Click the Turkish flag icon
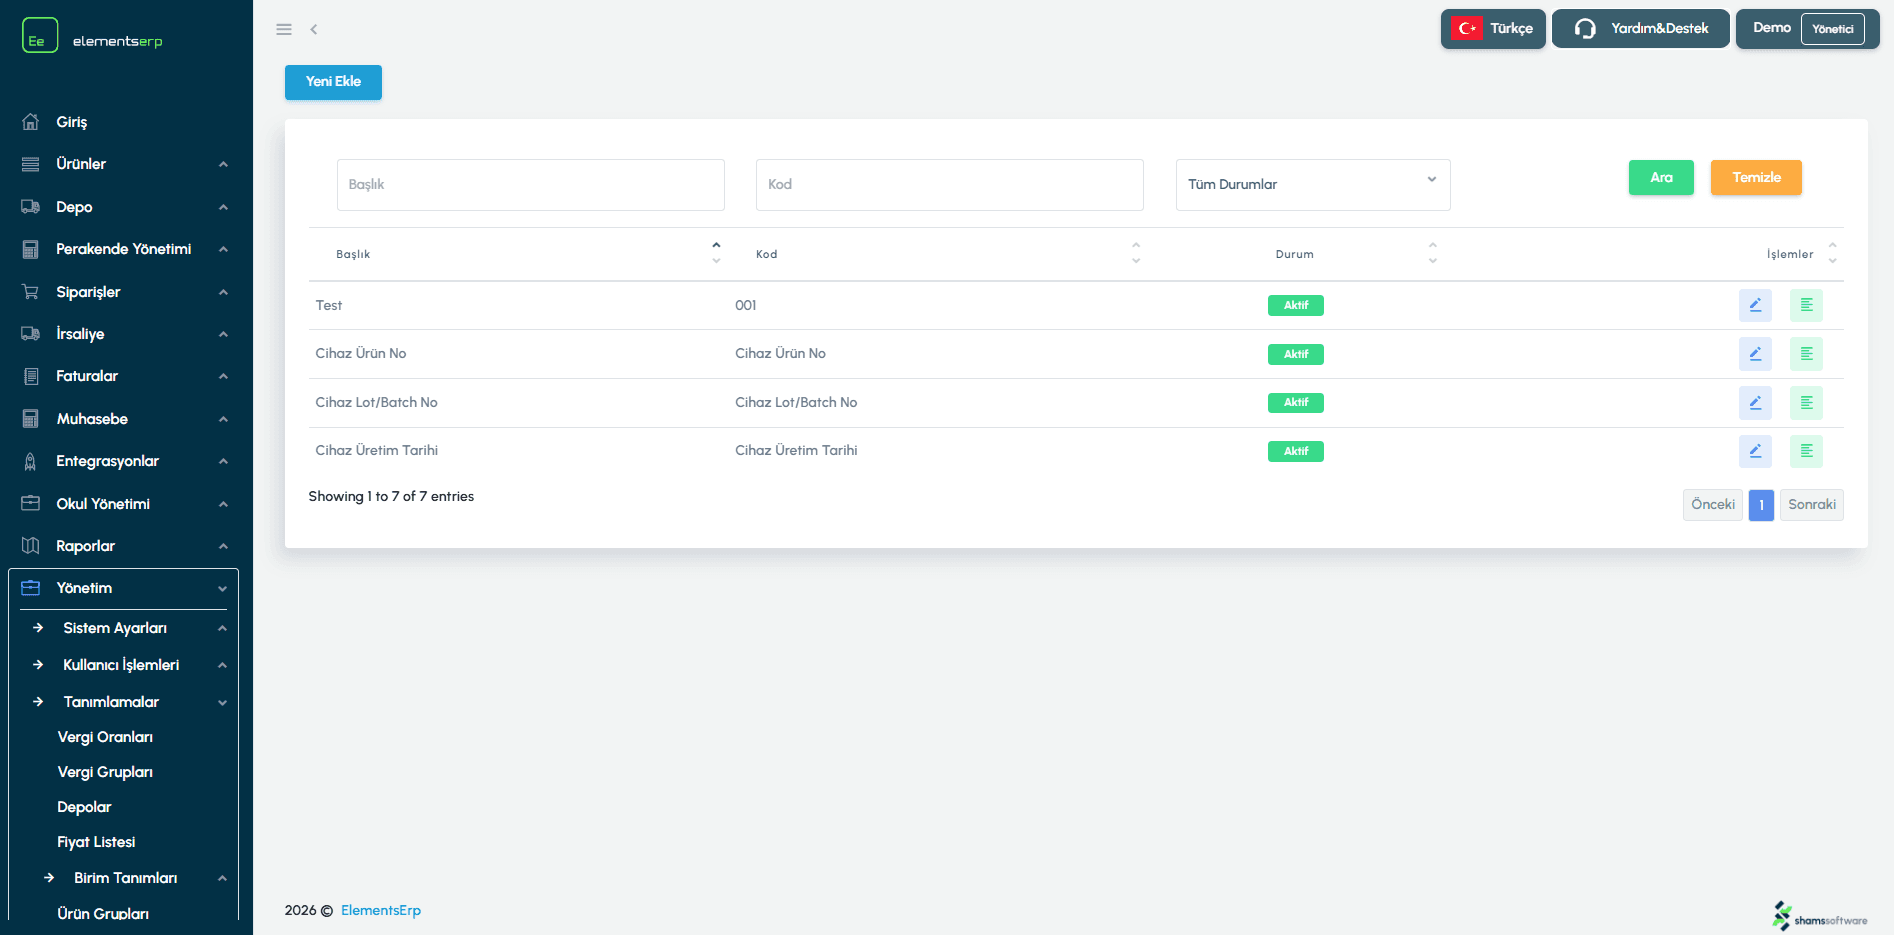Screen dimensions: 1894x935 click(x=1467, y=29)
